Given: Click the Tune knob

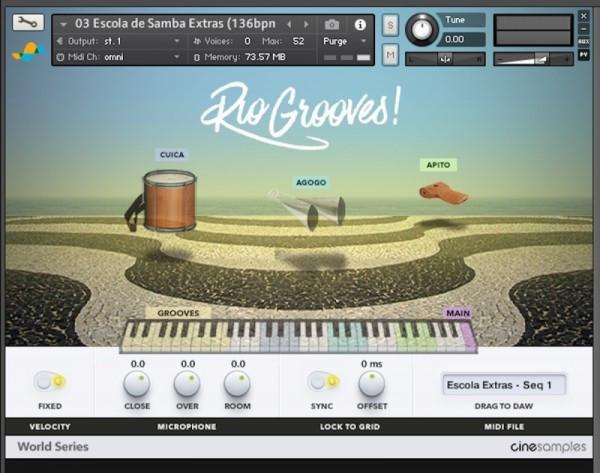Looking at the screenshot, I should click(422, 29).
